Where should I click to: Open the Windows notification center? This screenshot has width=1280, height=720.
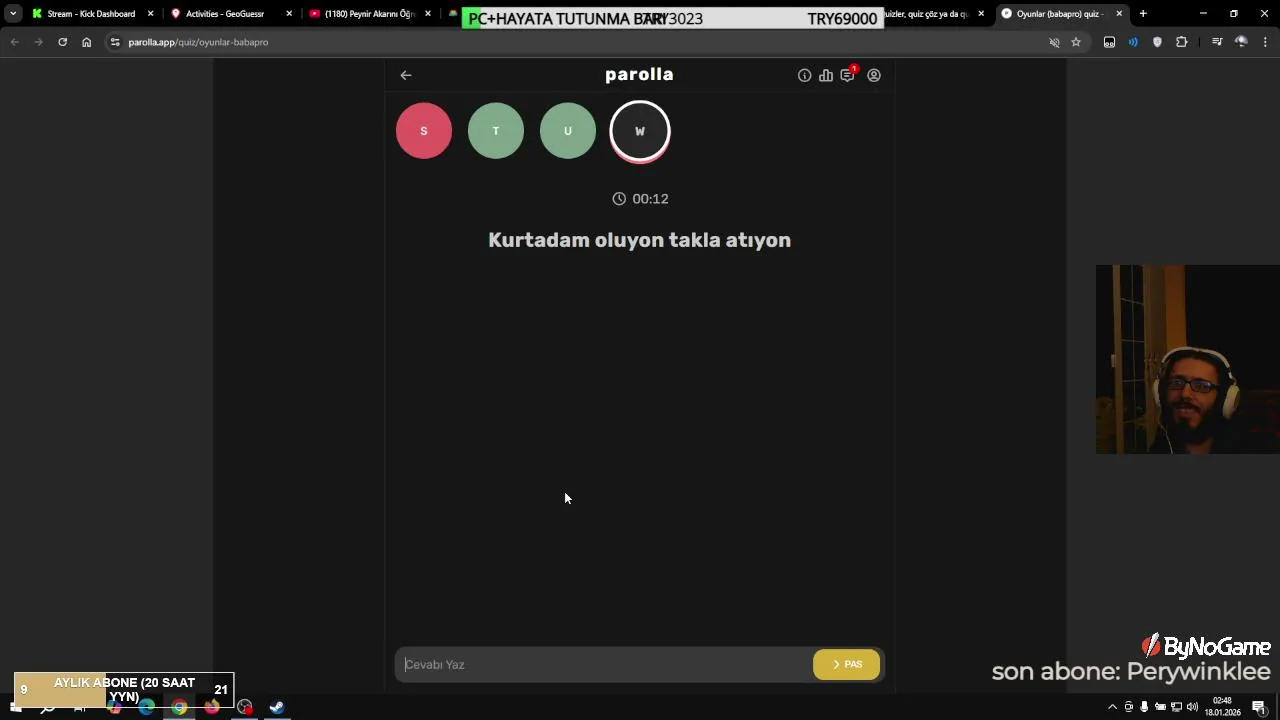[x=1259, y=707]
